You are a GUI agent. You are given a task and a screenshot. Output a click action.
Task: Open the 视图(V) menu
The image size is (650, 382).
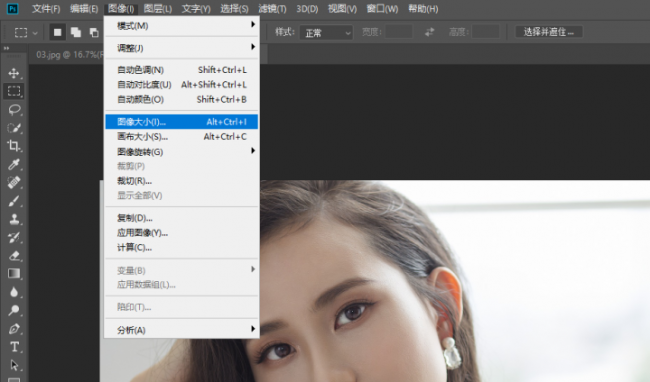tap(342, 9)
